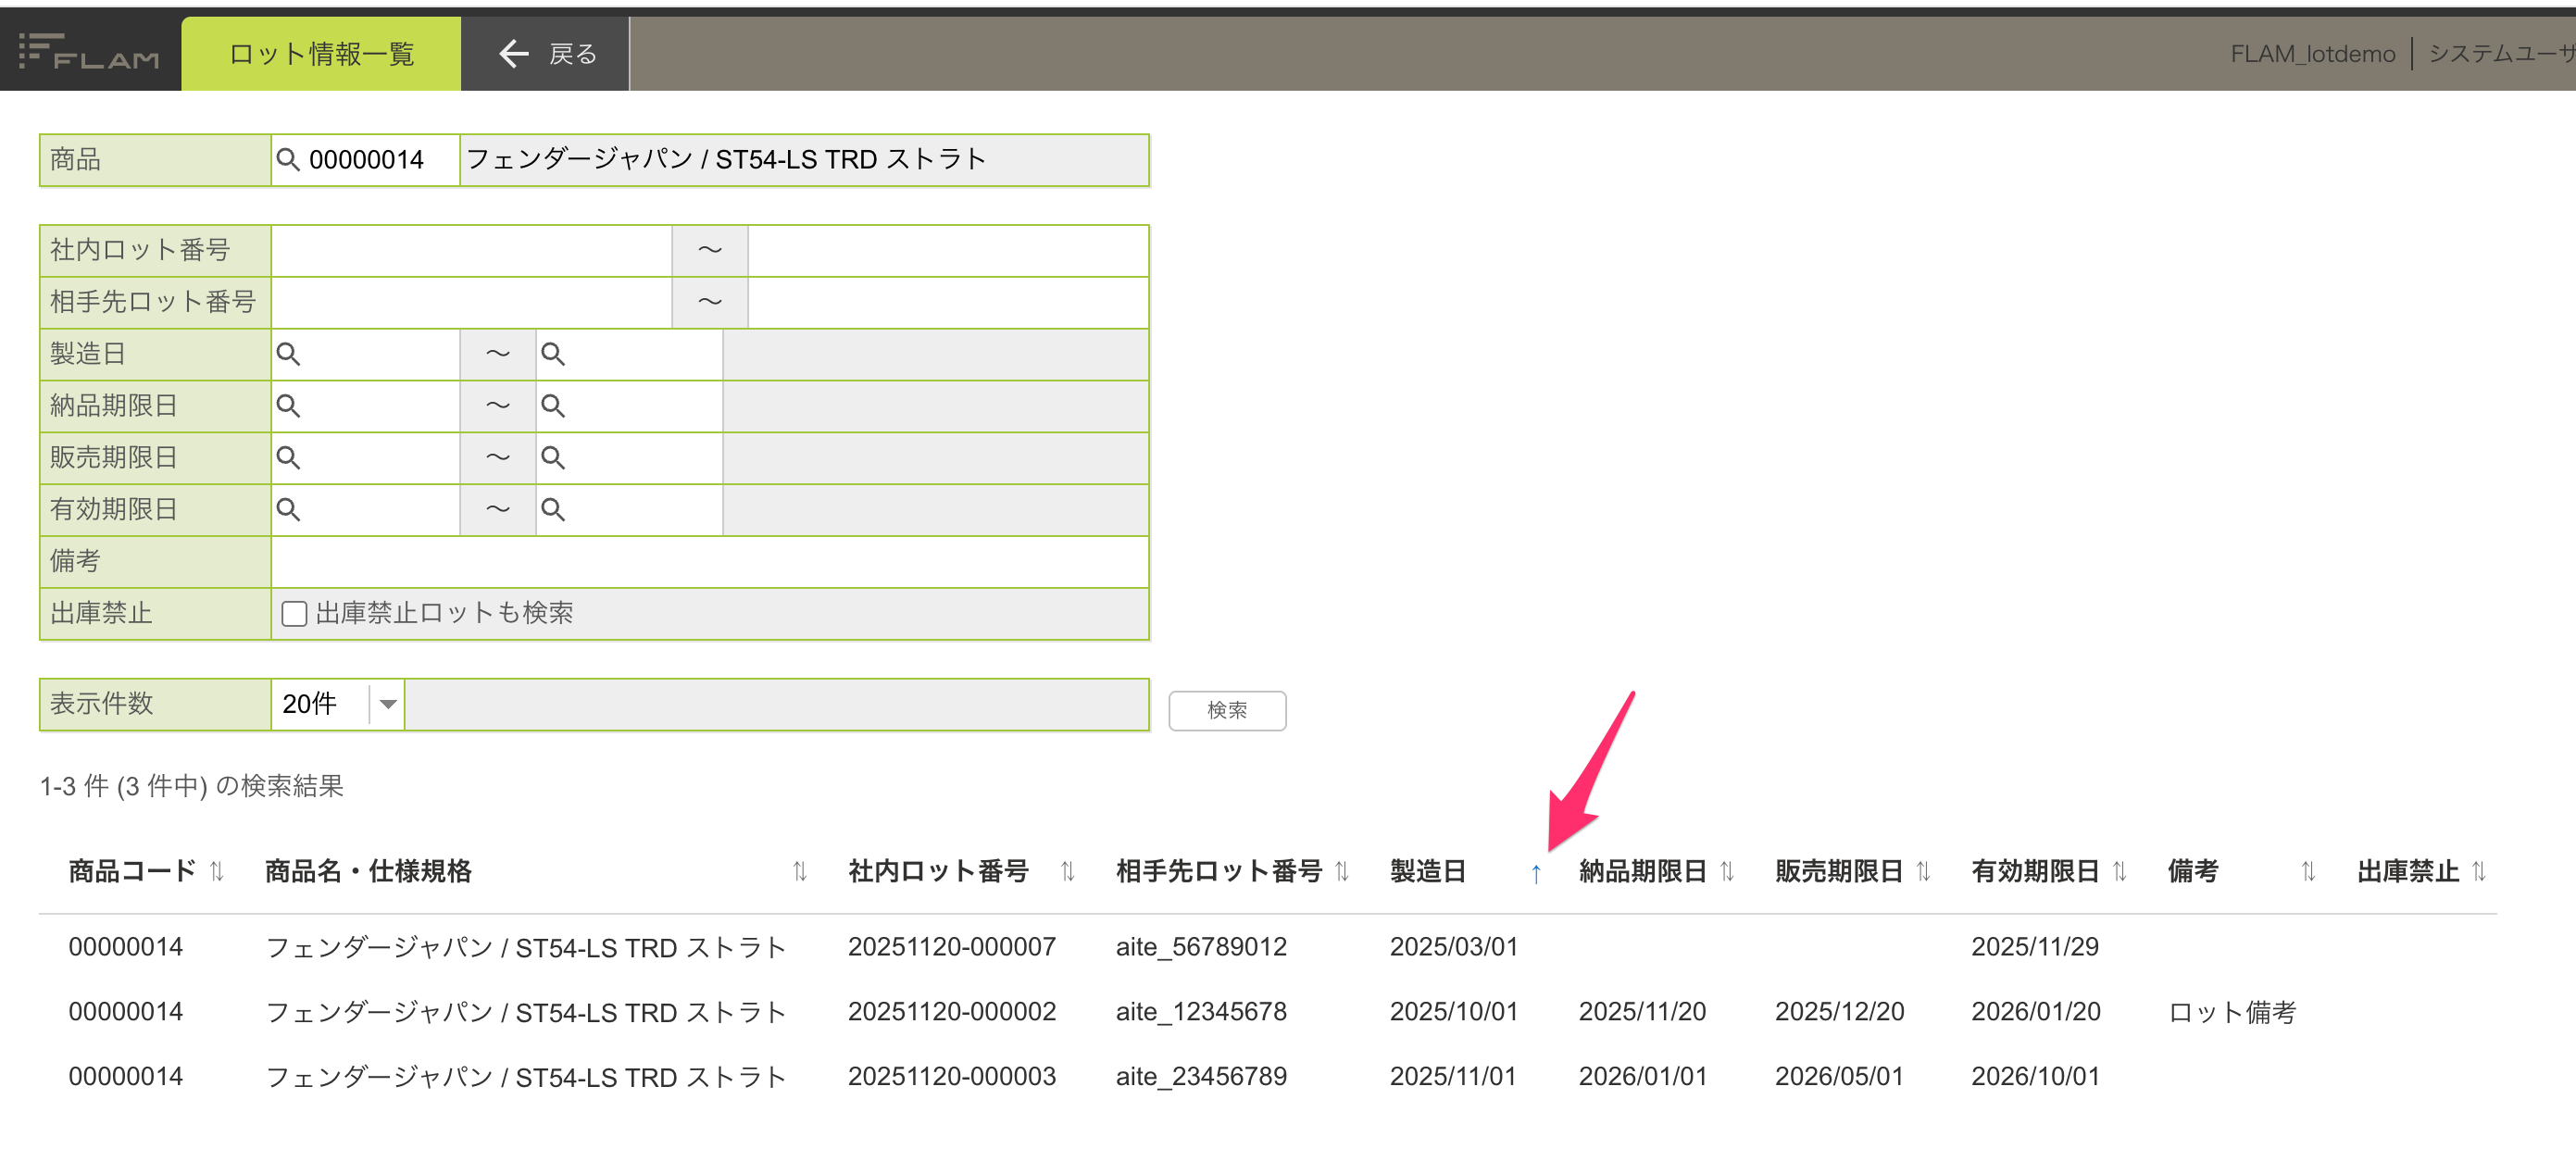Open 有効期限日 start date search icon

click(288, 509)
